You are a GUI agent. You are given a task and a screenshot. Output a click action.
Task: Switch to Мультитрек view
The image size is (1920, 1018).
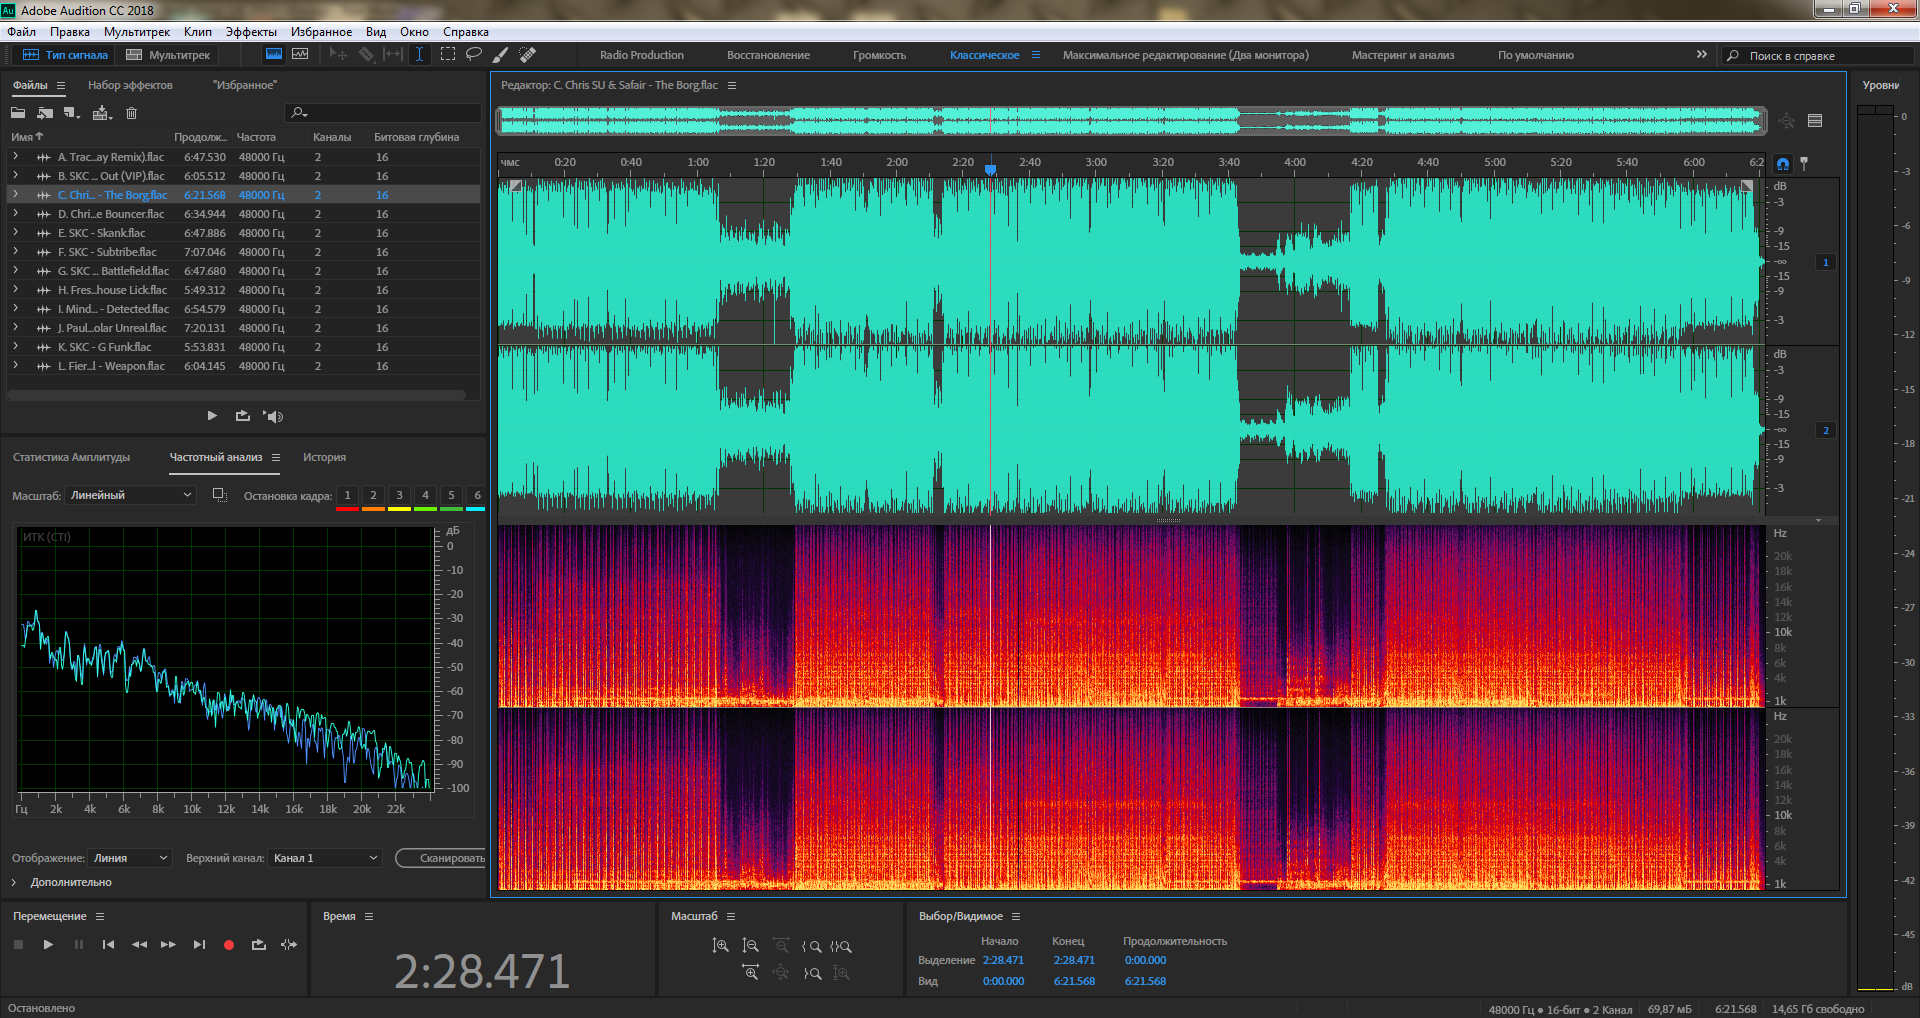168,55
